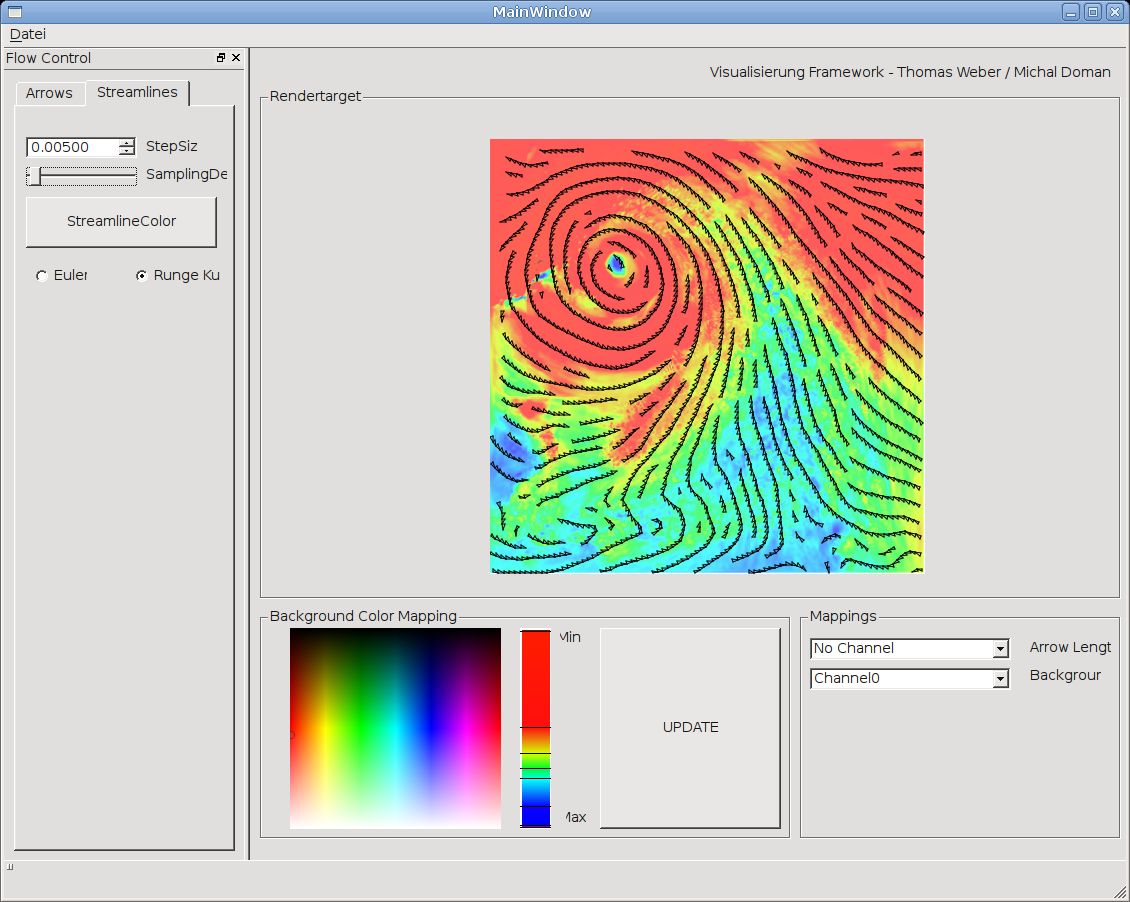This screenshot has width=1130, height=902.
Task: Select the Runge Kutta radio button
Action: tap(142, 276)
